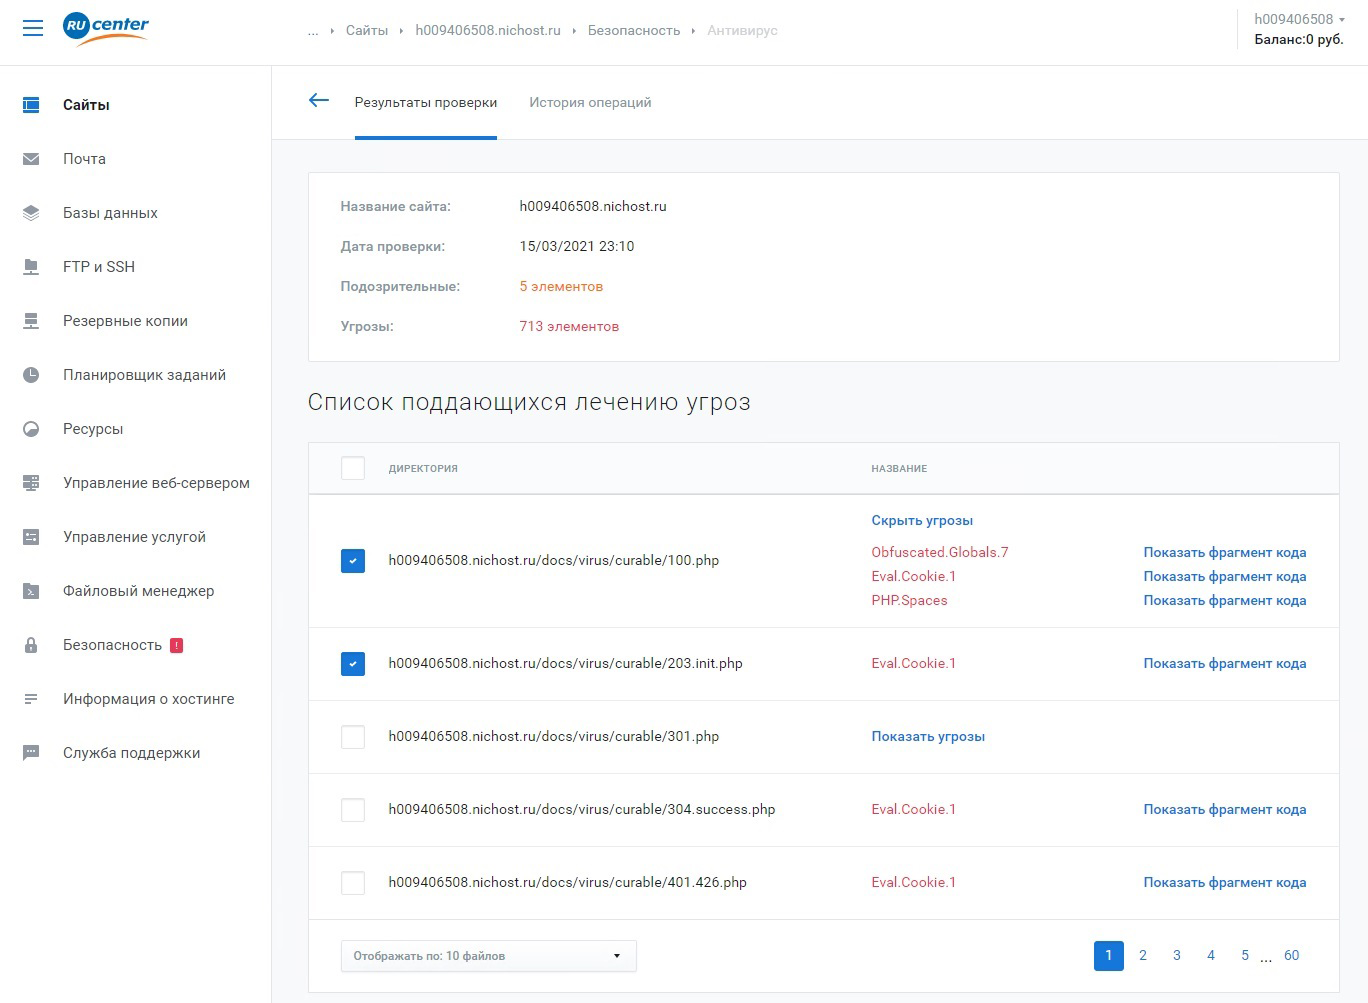Click the 301.php file path
The height and width of the screenshot is (1003, 1368).
[554, 736]
